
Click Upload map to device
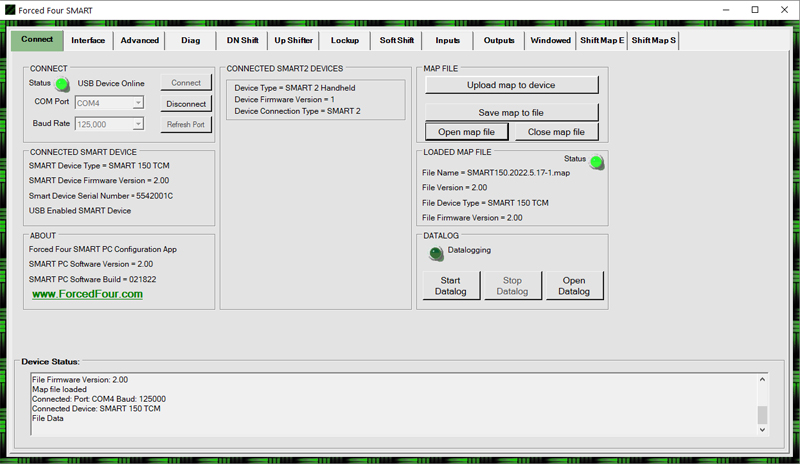coord(511,85)
